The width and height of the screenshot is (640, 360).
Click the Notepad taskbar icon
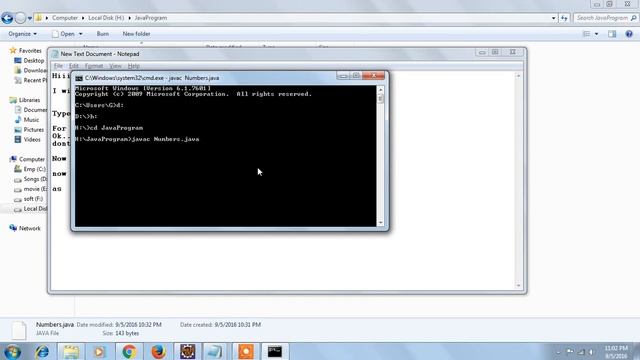215,351
